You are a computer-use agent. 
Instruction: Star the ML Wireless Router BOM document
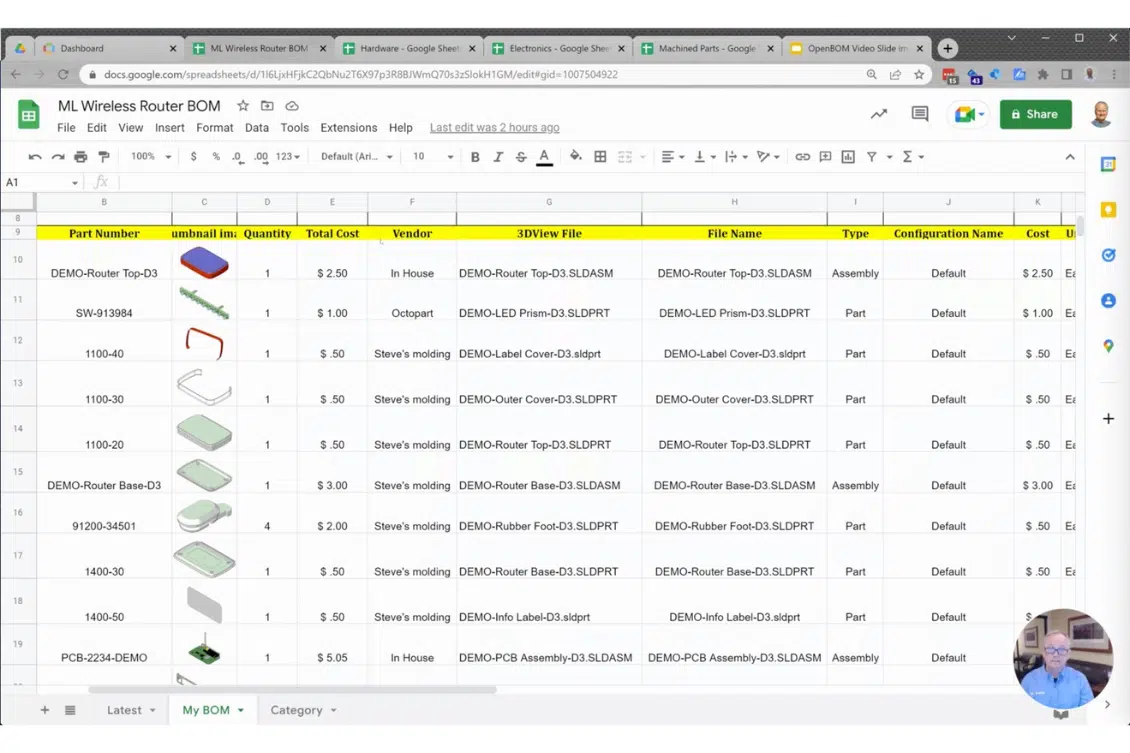coord(243,106)
